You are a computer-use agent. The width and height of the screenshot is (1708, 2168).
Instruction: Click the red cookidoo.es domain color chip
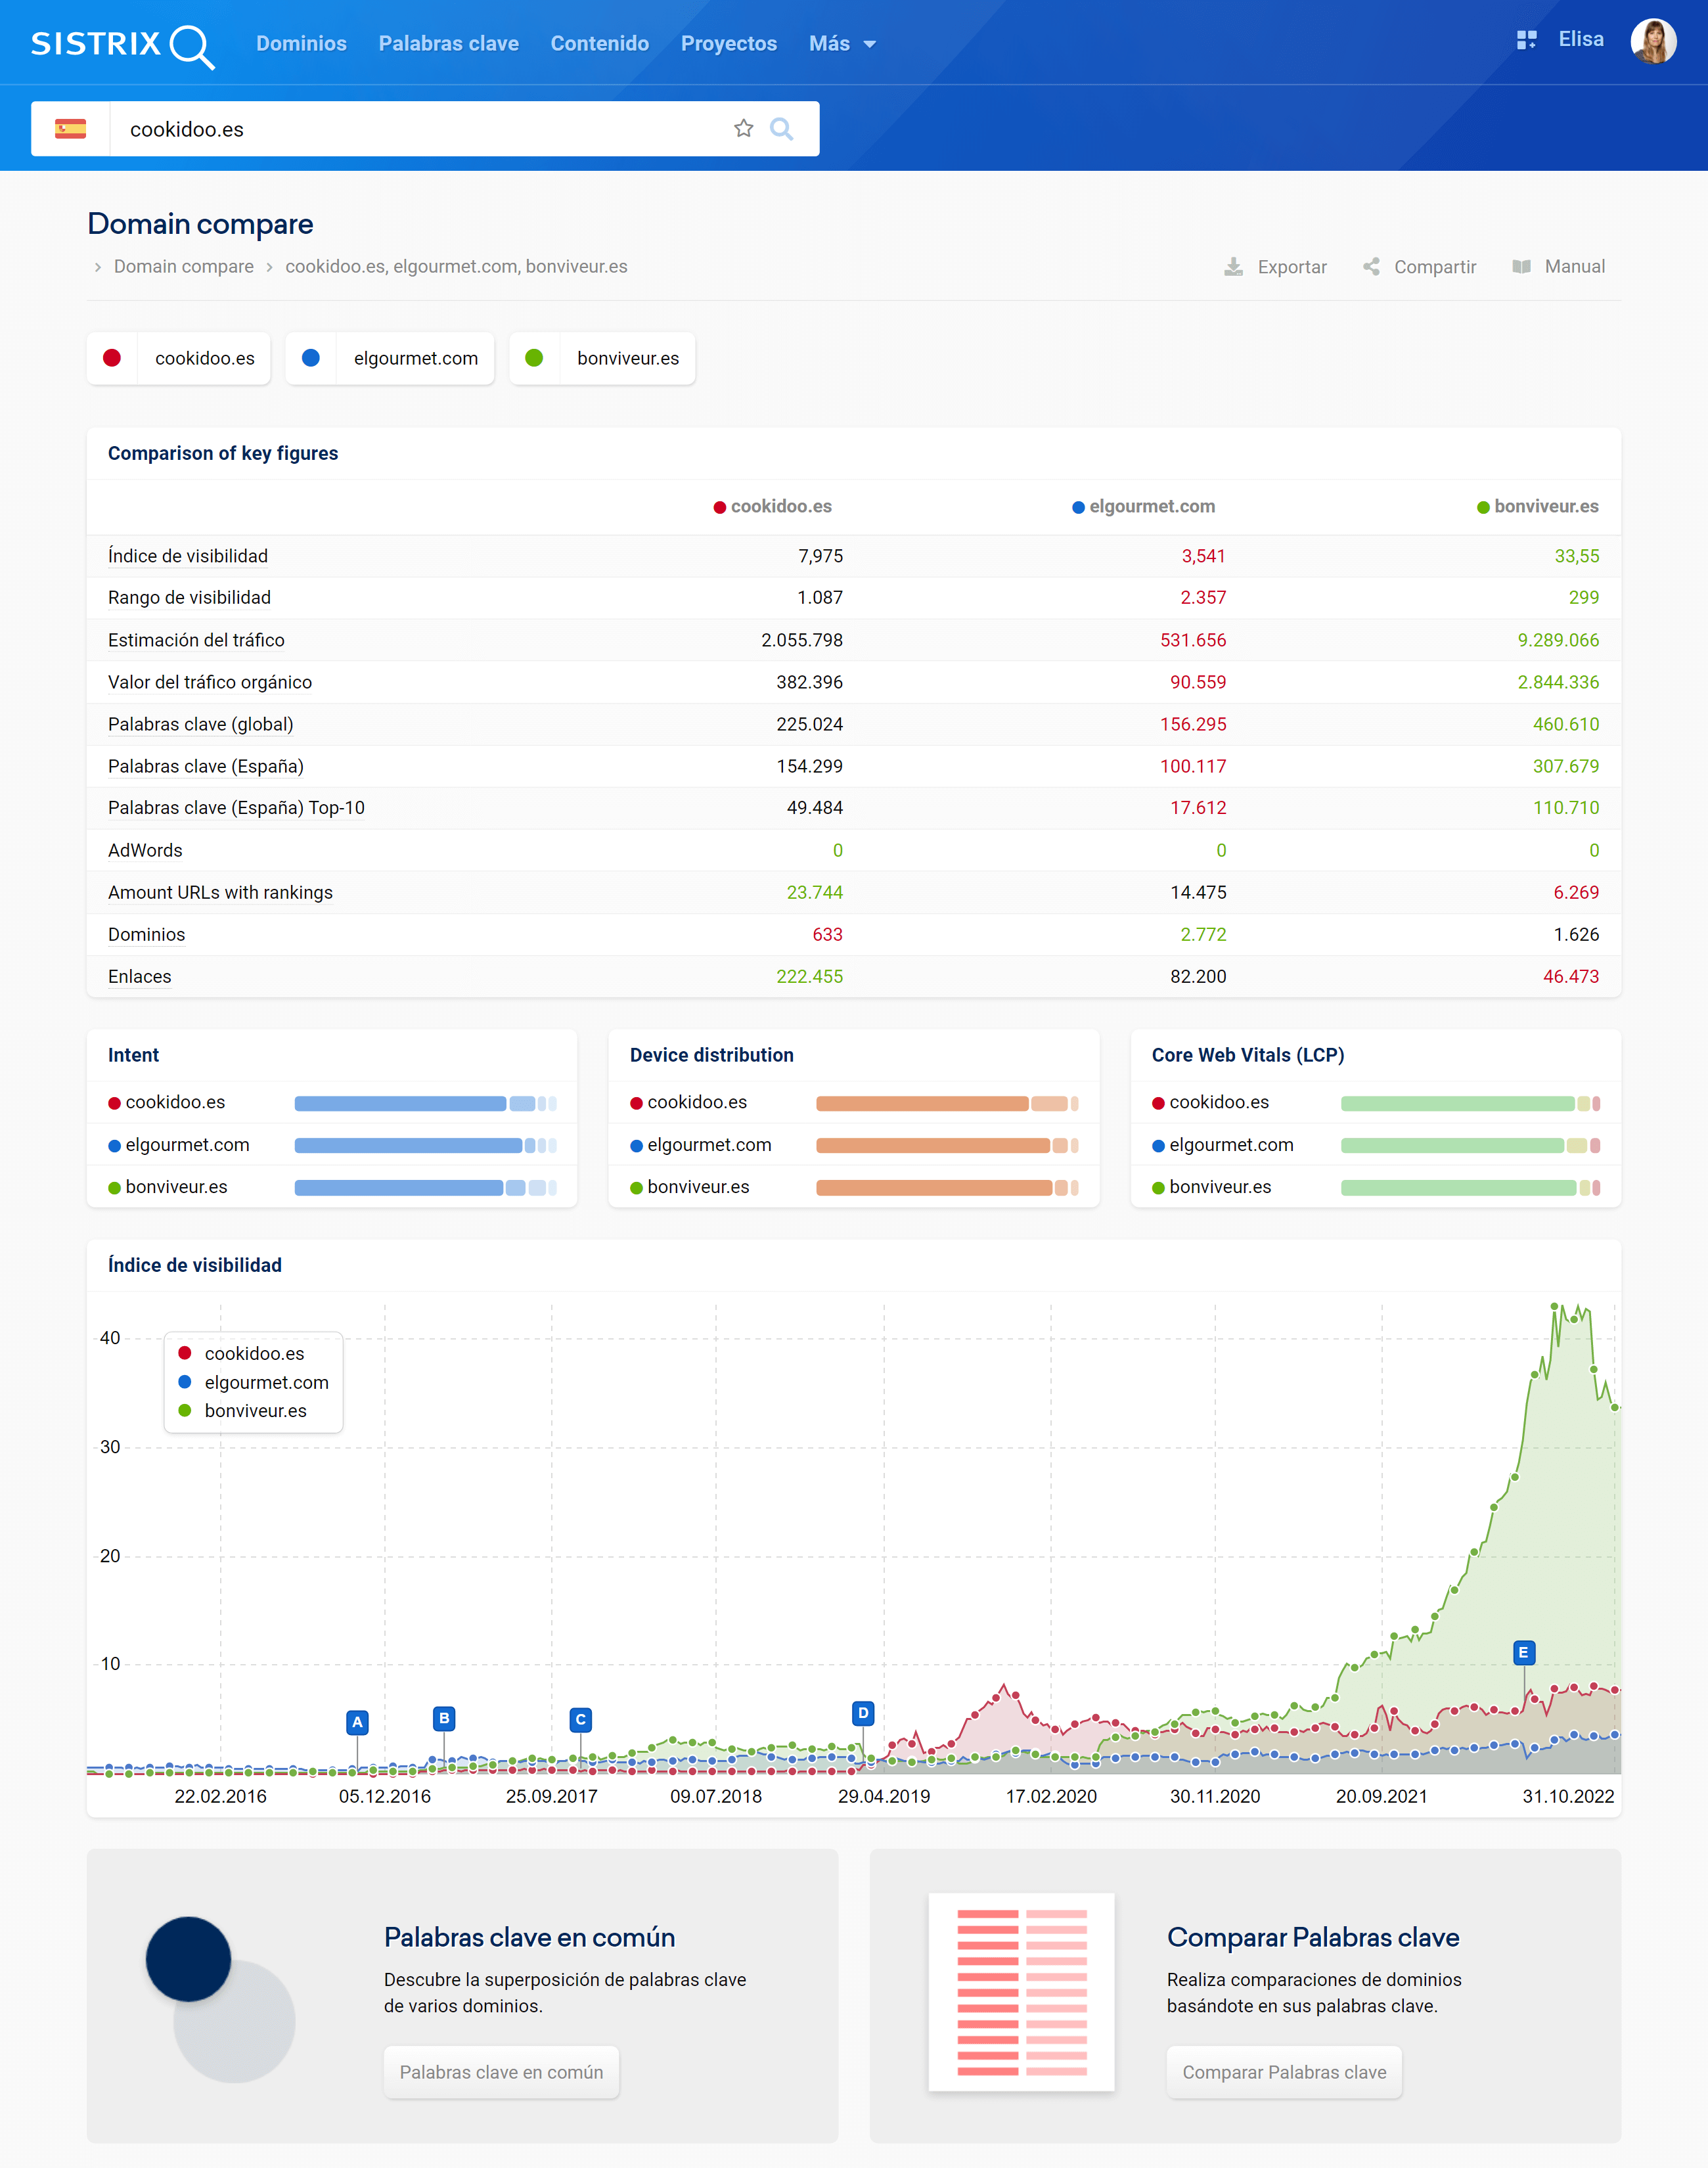tap(112, 358)
